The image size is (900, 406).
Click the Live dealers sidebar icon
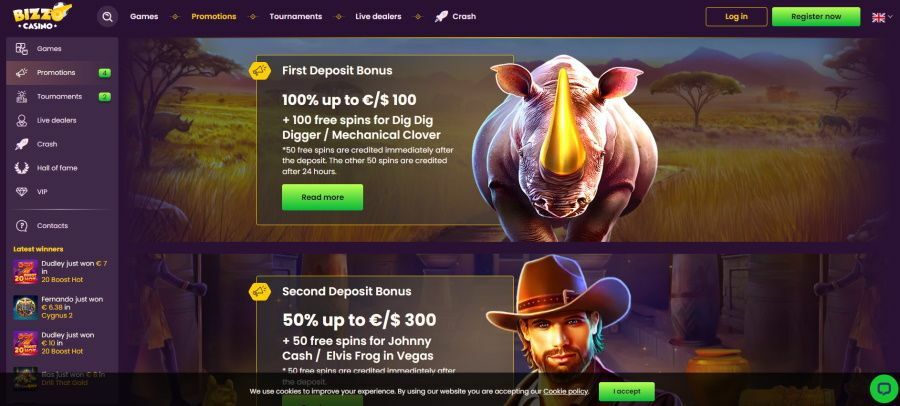click(x=22, y=121)
